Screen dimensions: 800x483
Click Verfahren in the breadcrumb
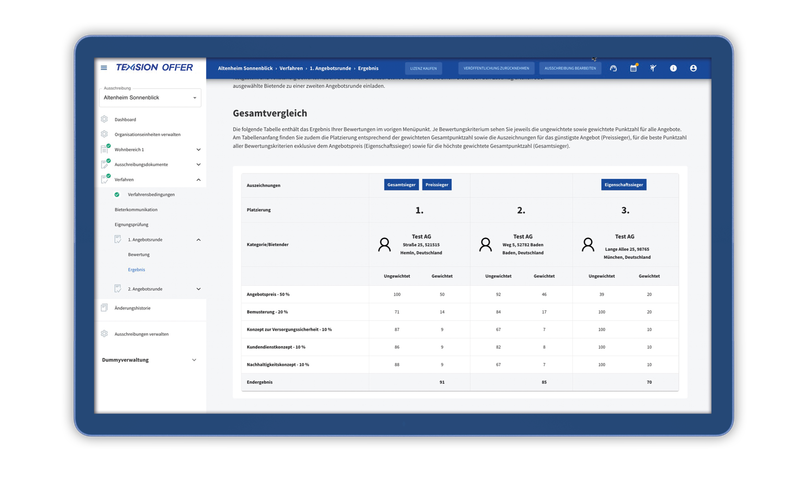point(291,68)
